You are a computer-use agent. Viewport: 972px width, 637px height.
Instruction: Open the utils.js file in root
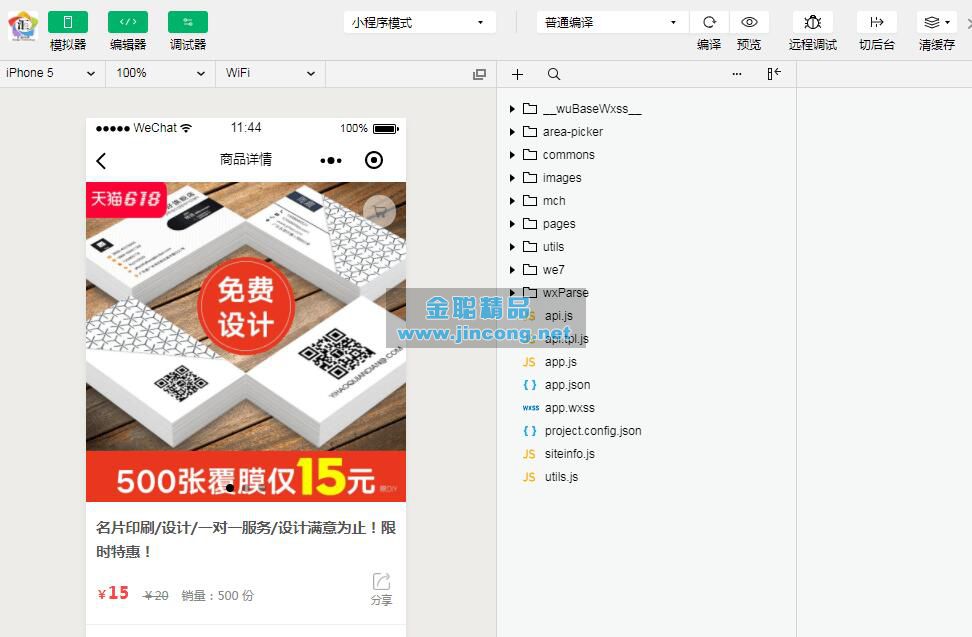(x=550, y=477)
